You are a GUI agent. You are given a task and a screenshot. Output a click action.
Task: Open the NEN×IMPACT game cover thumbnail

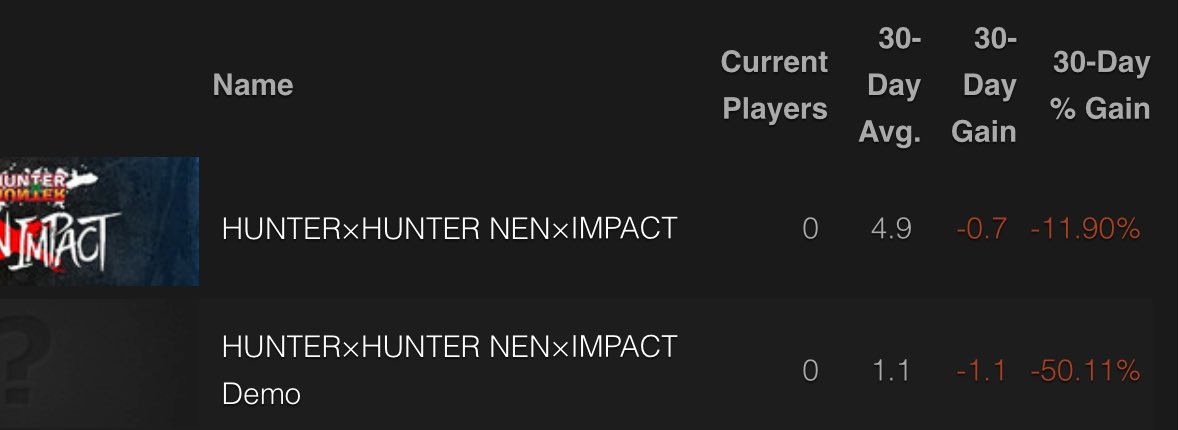click(x=99, y=220)
